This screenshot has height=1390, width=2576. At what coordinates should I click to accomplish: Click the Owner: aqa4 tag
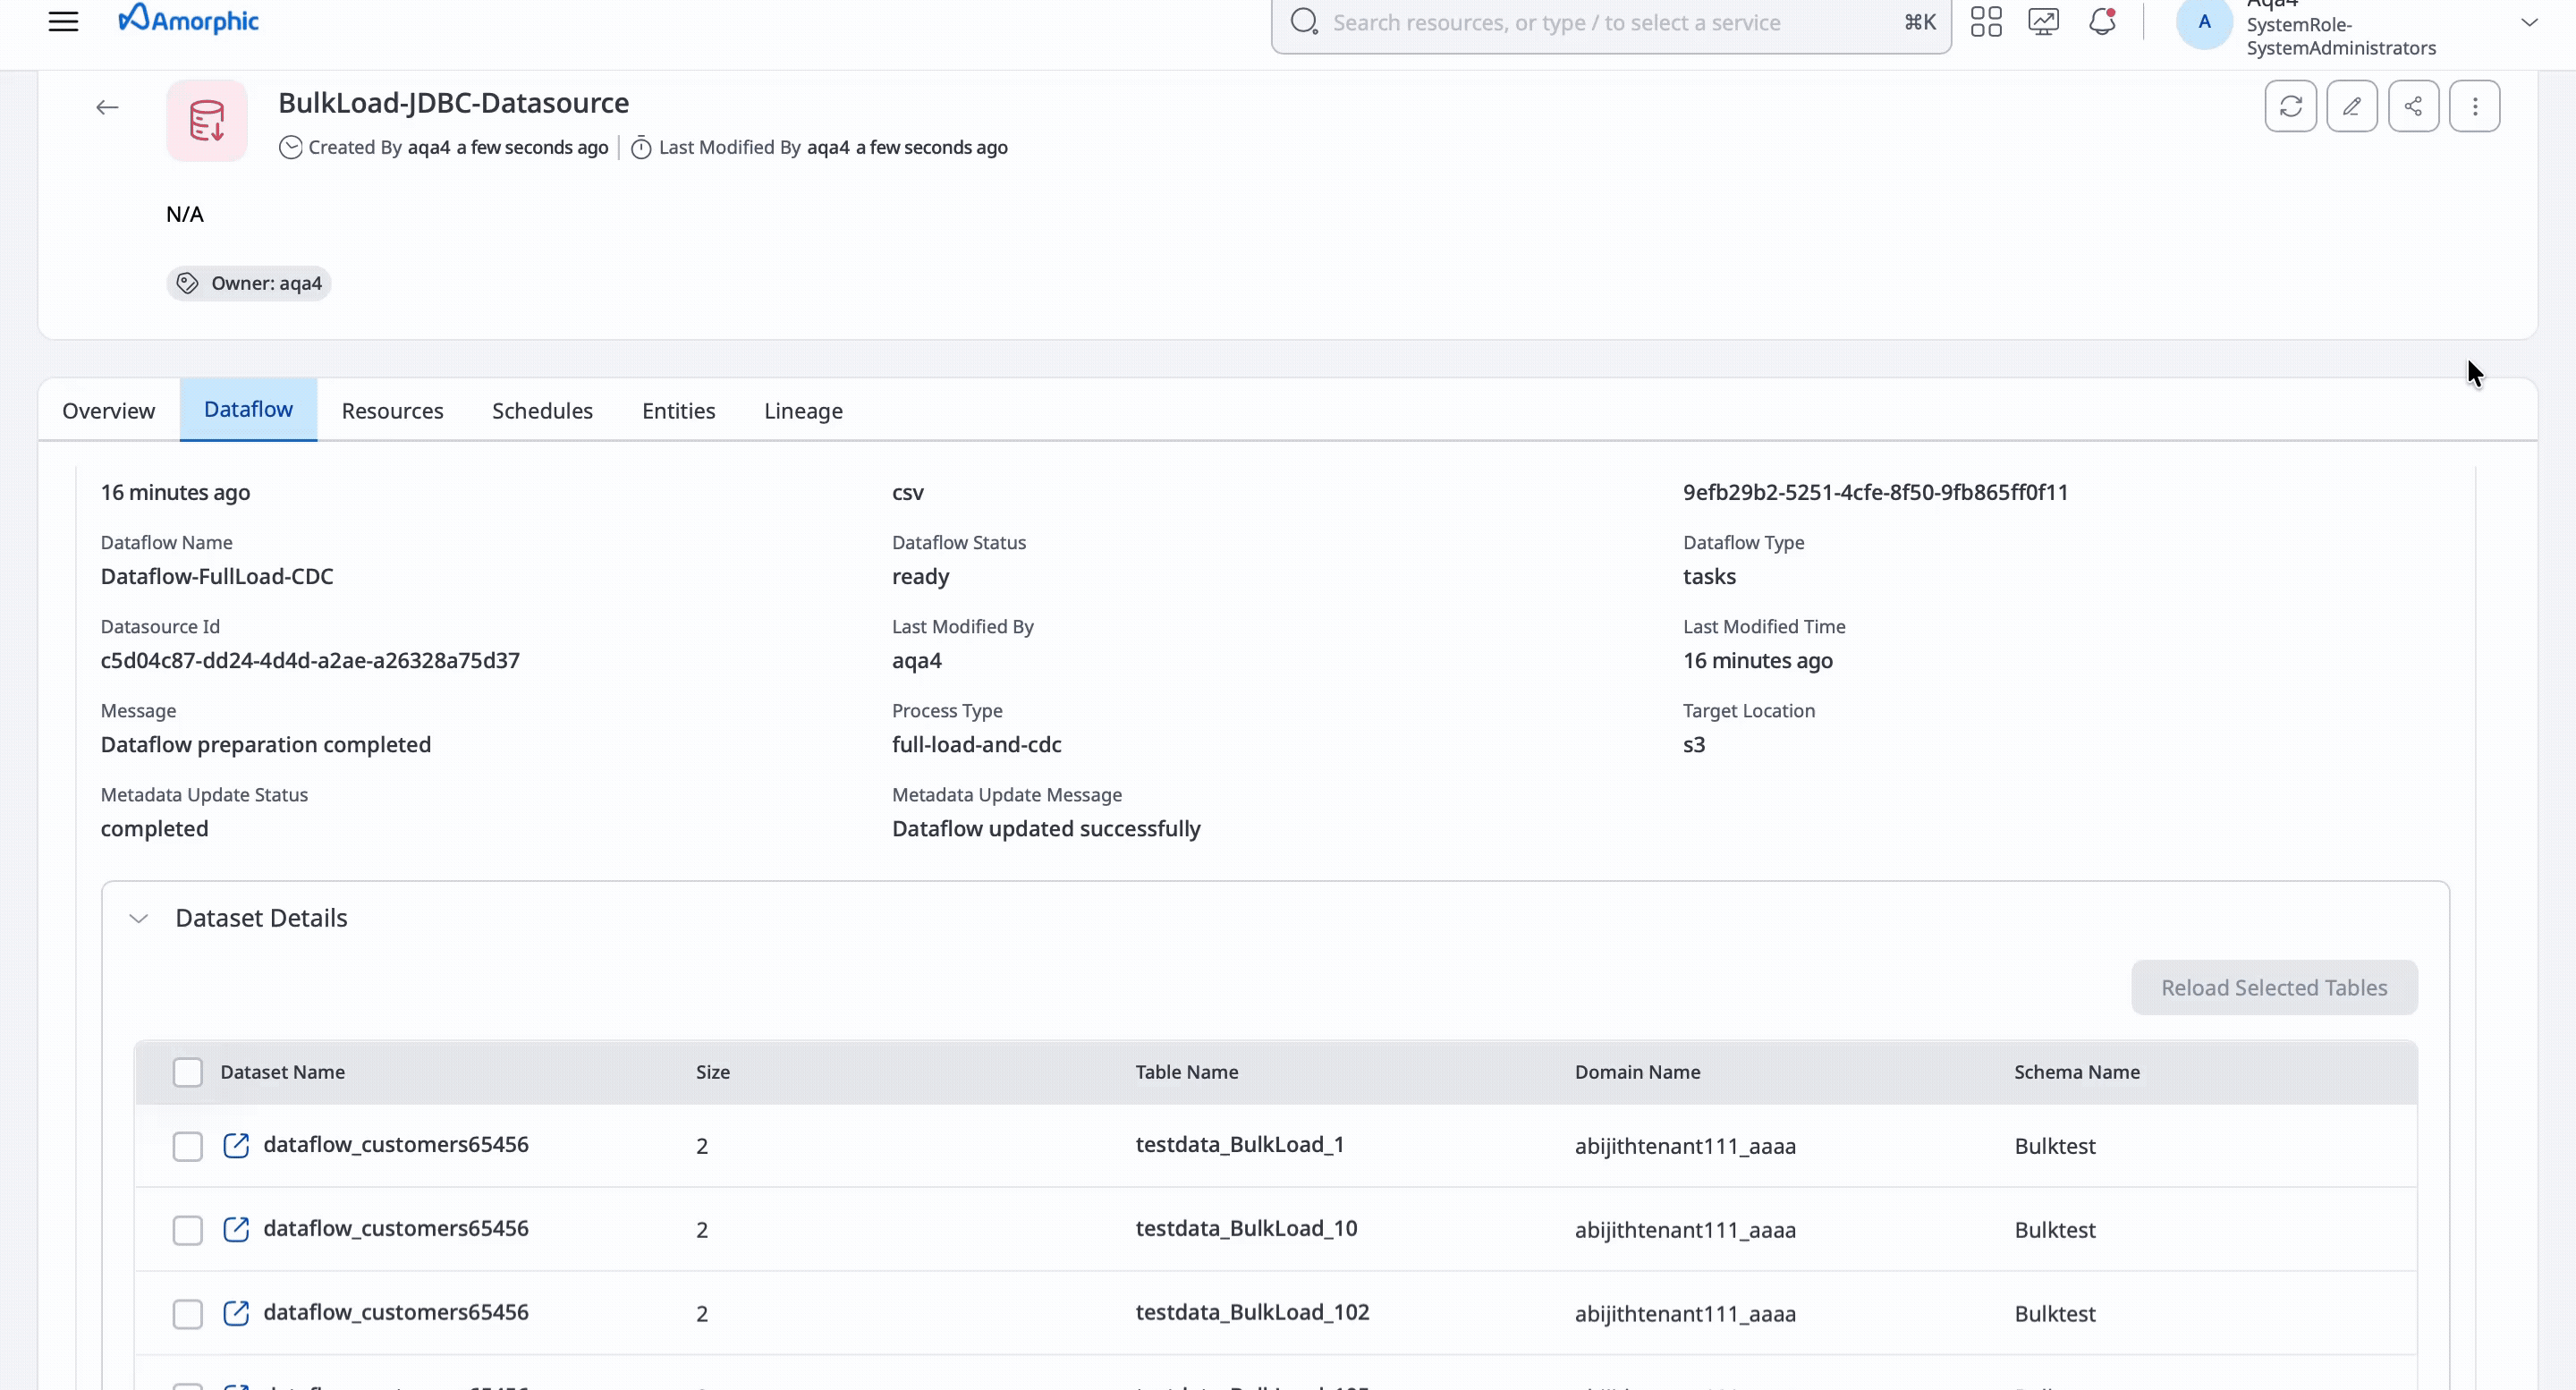[x=248, y=283]
